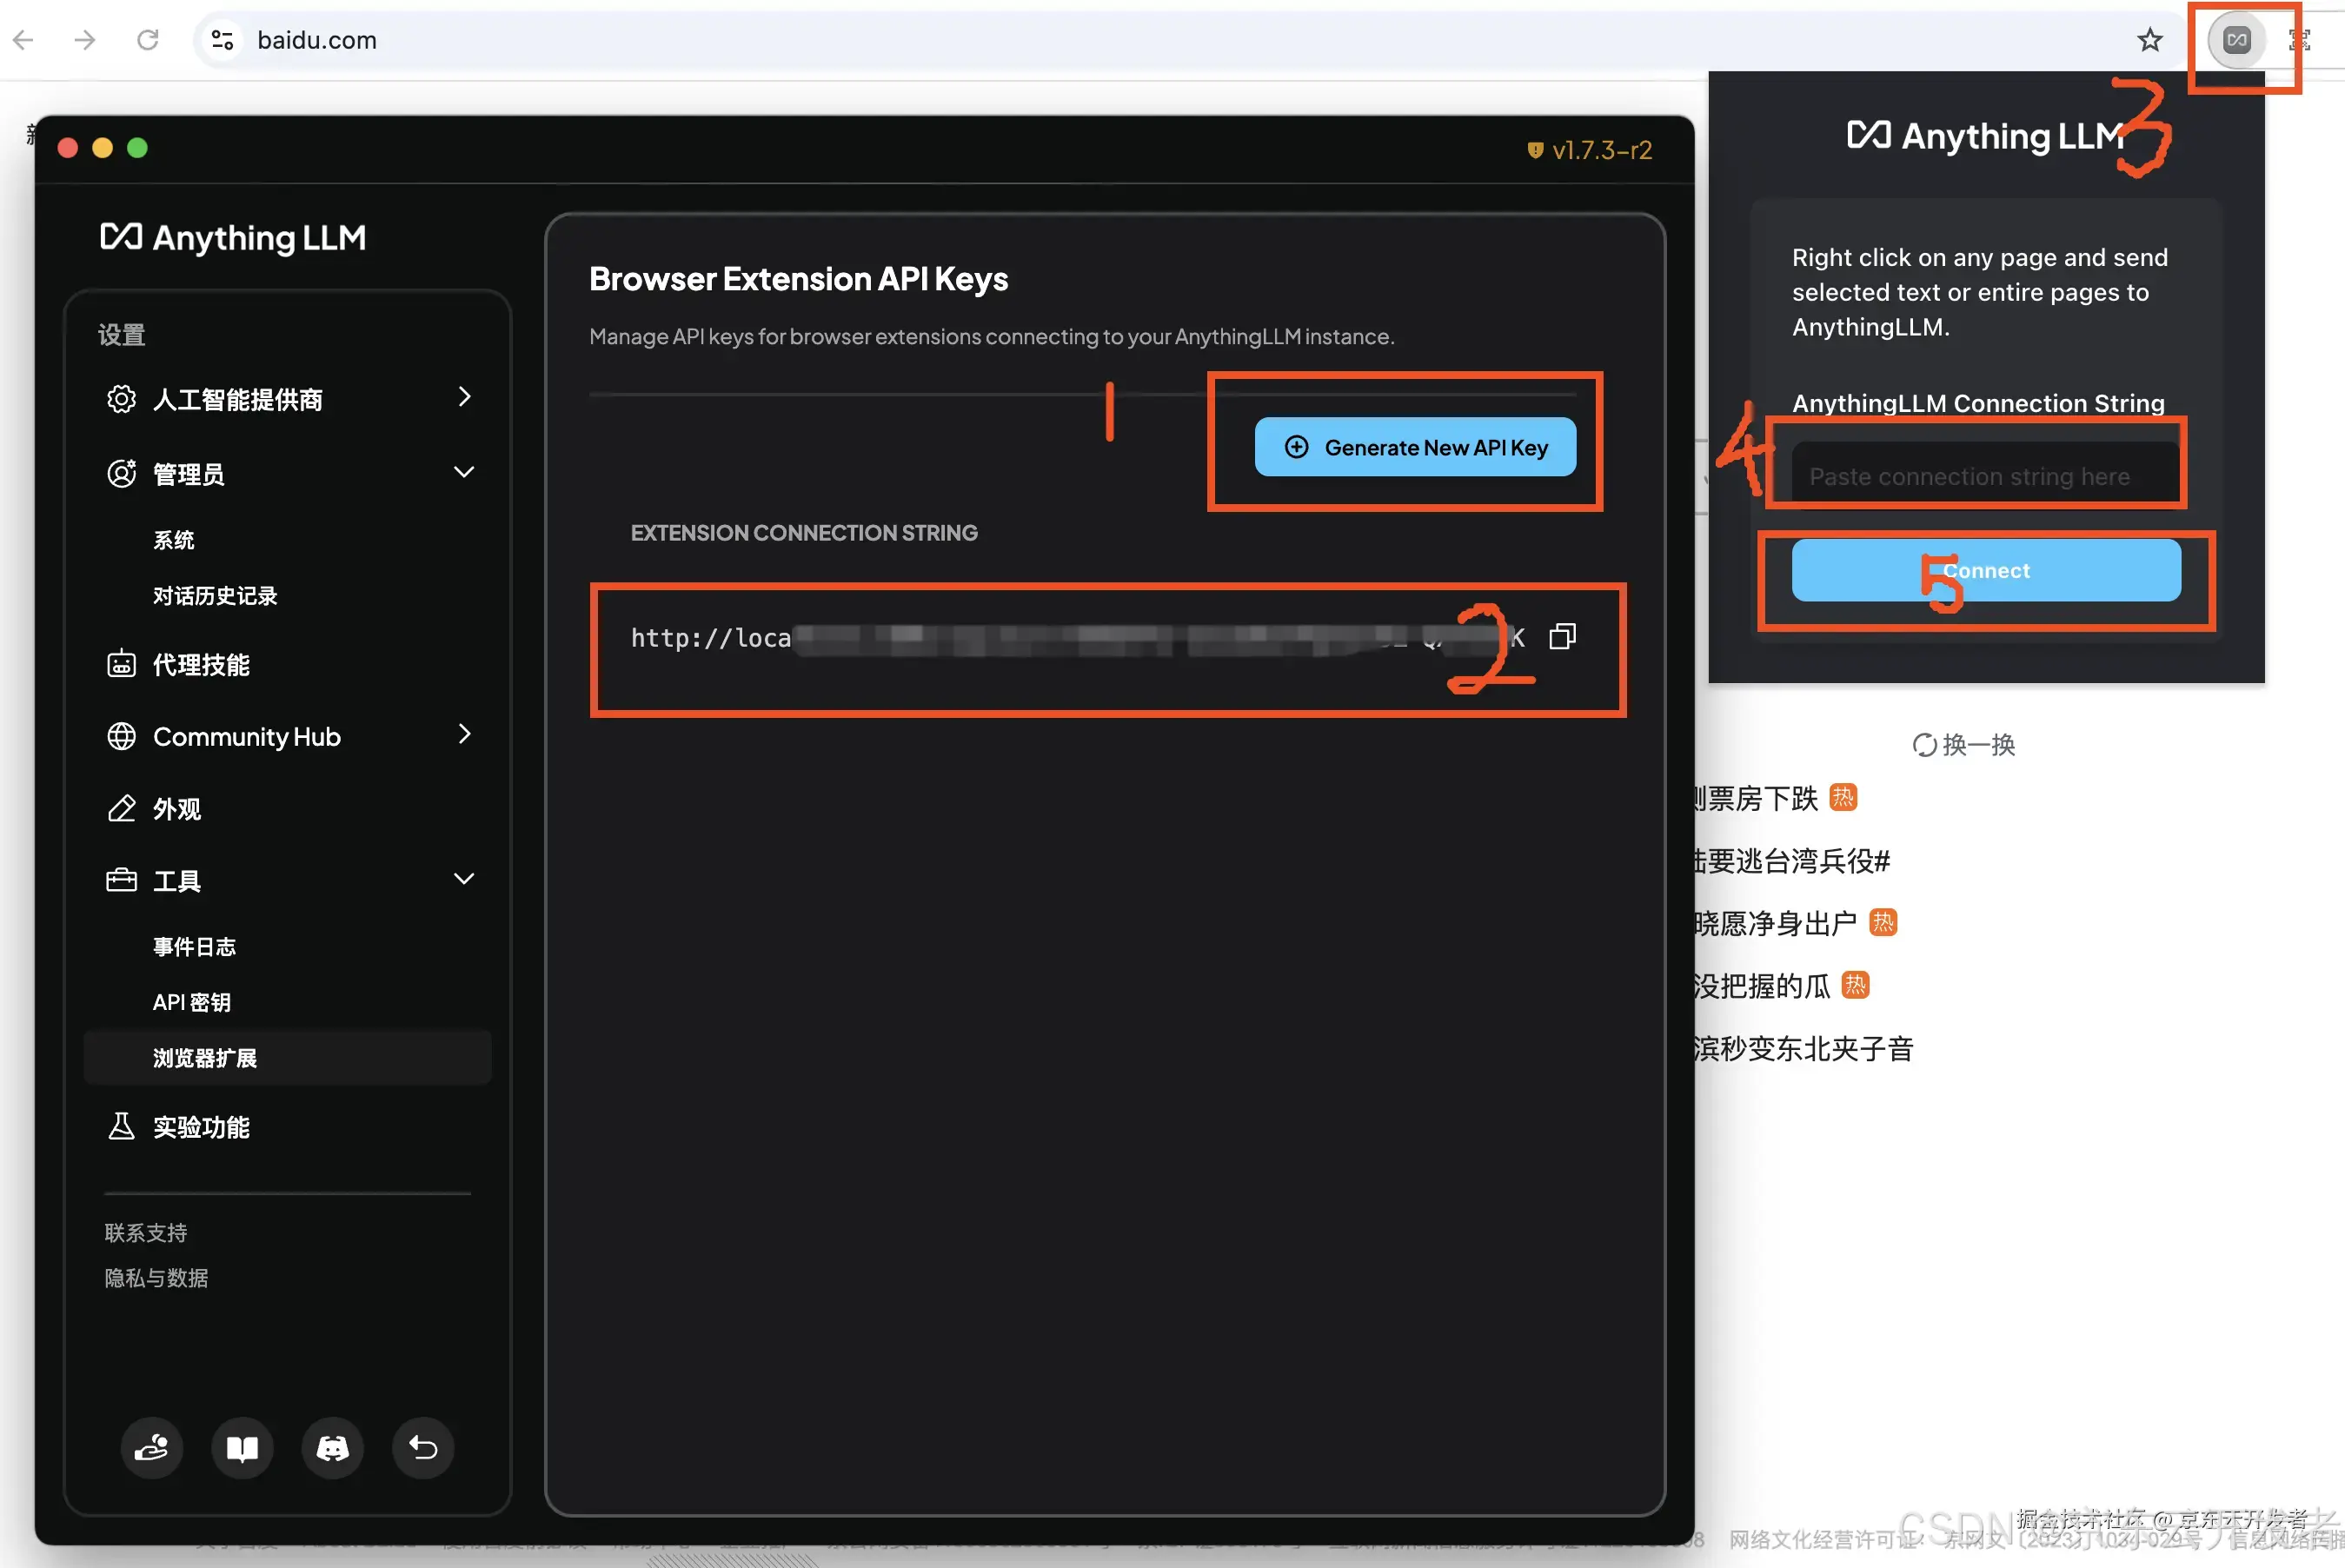Click the globe icon beside Community Hub
Screen dimensions: 2345x1568
(x=121, y=736)
